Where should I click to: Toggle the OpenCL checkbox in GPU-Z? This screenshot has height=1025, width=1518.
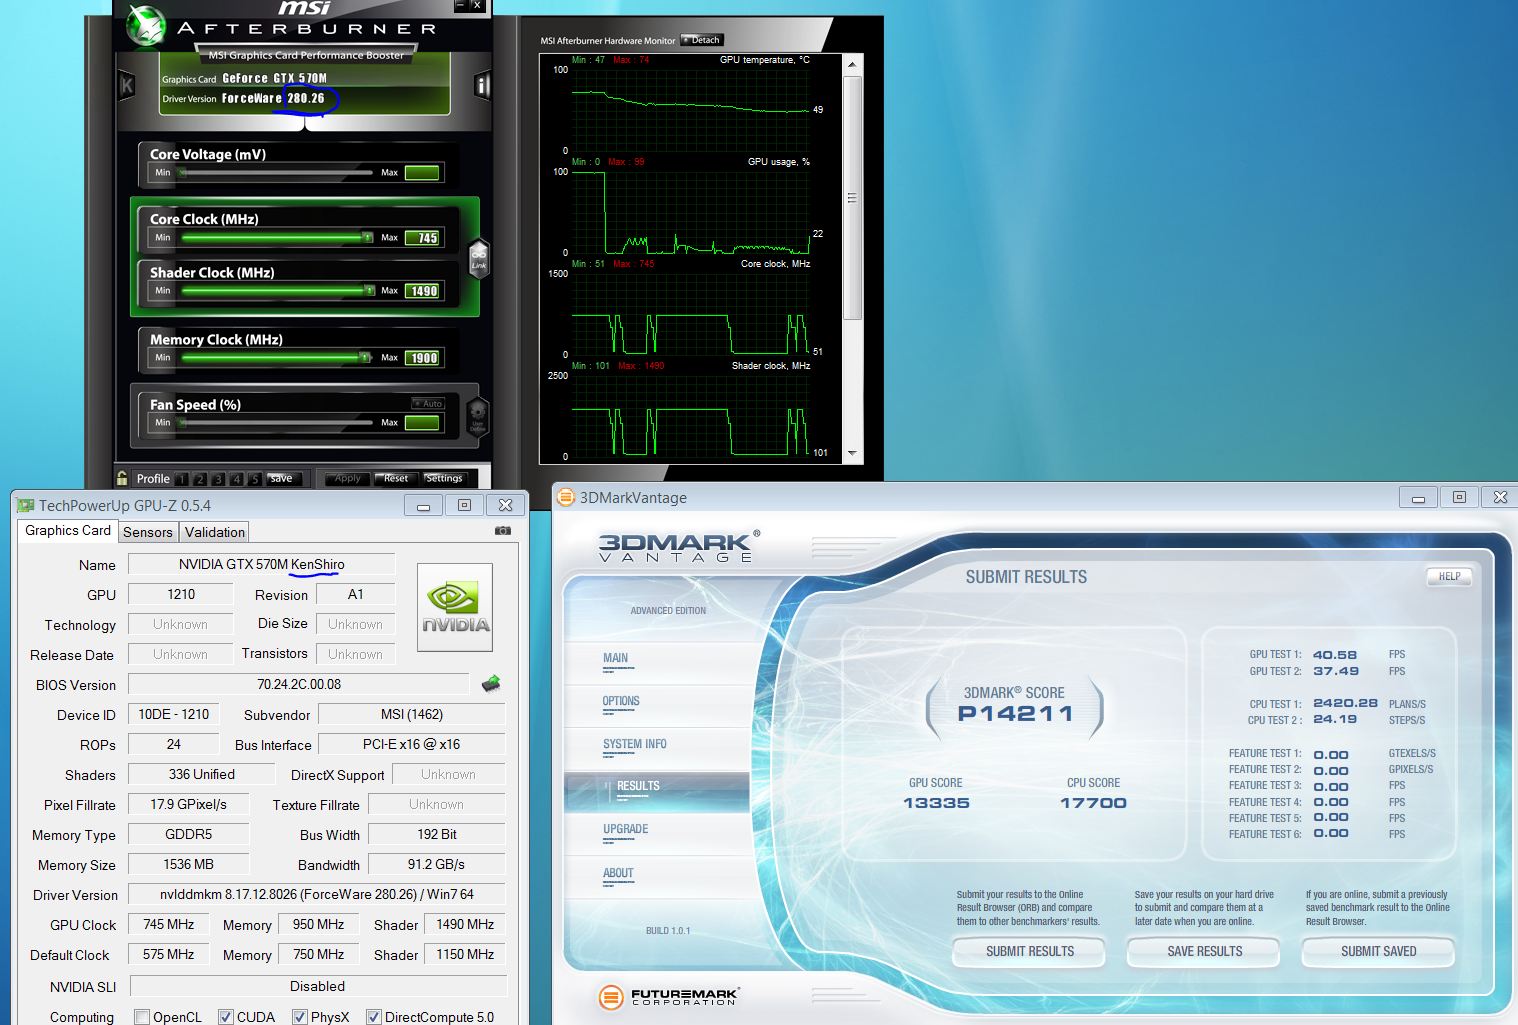coord(141,1017)
